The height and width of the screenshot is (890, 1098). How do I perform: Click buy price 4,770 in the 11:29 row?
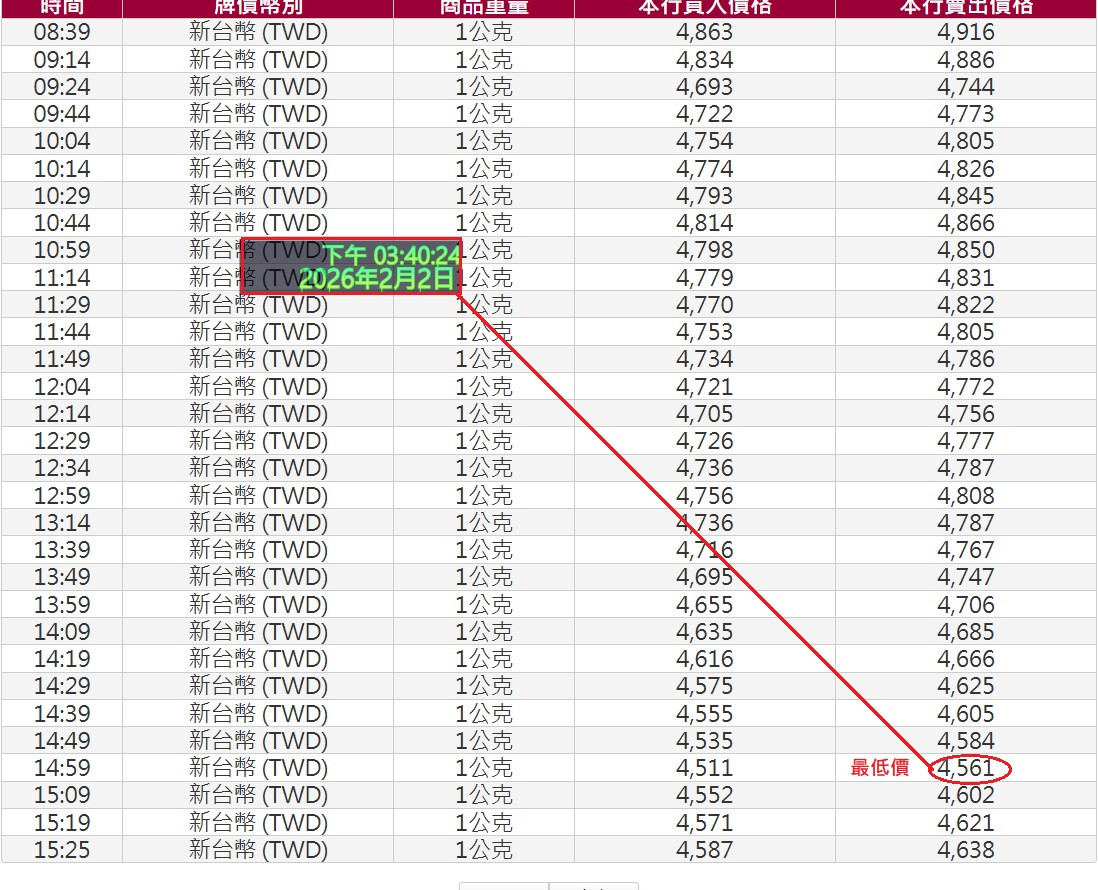coord(704,305)
